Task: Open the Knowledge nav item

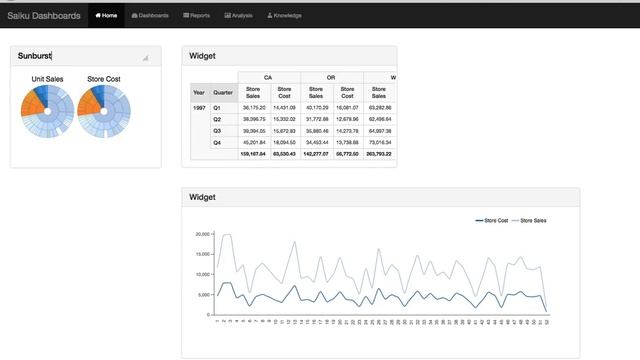Action: tap(284, 16)
